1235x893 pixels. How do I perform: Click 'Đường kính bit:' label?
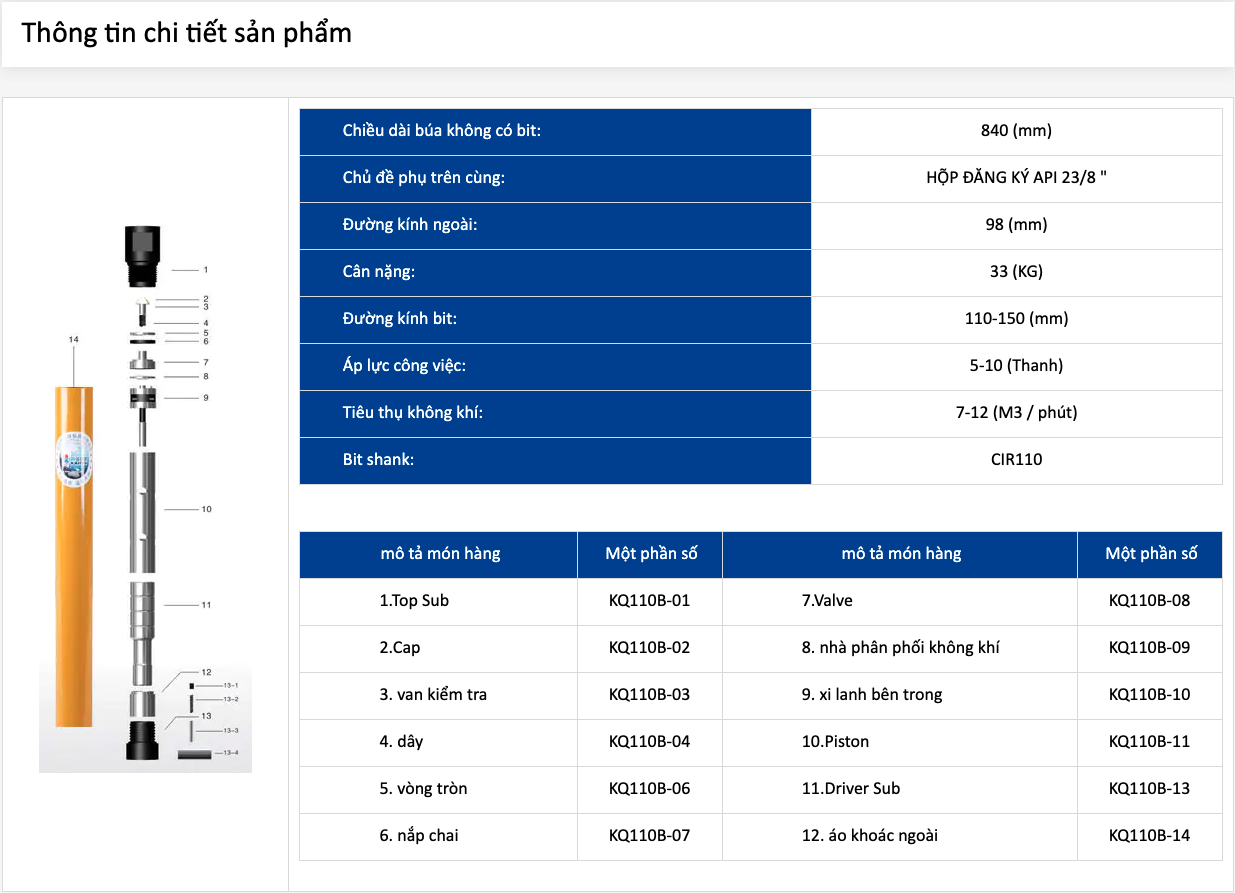(x=400, y=319)
